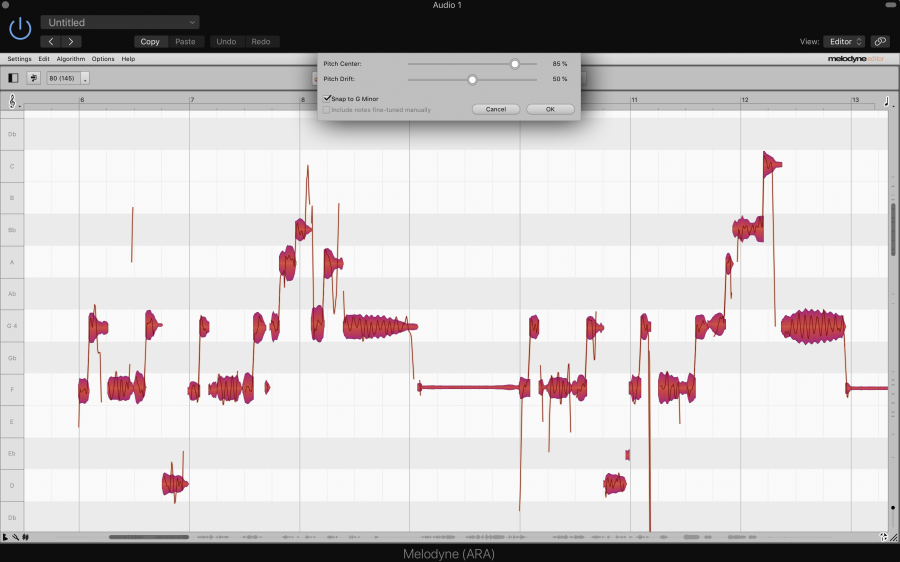The height and width of the screenshot is (562, 900).
Task: Click bar 12 in the ruler
Action: click(x=745, y=100)
